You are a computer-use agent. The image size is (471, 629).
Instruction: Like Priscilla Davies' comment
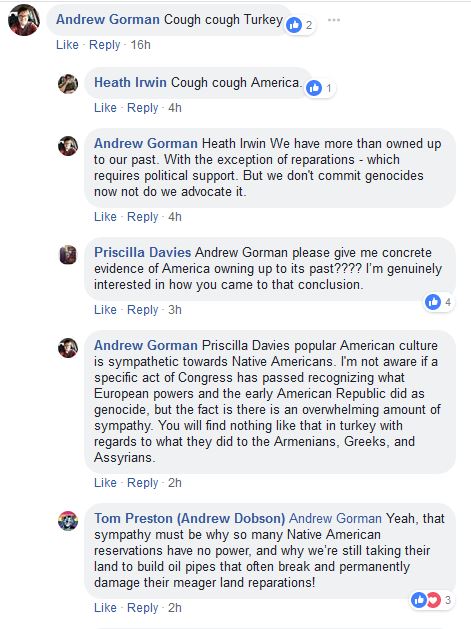pyautogui.click(x=105, y=310)
